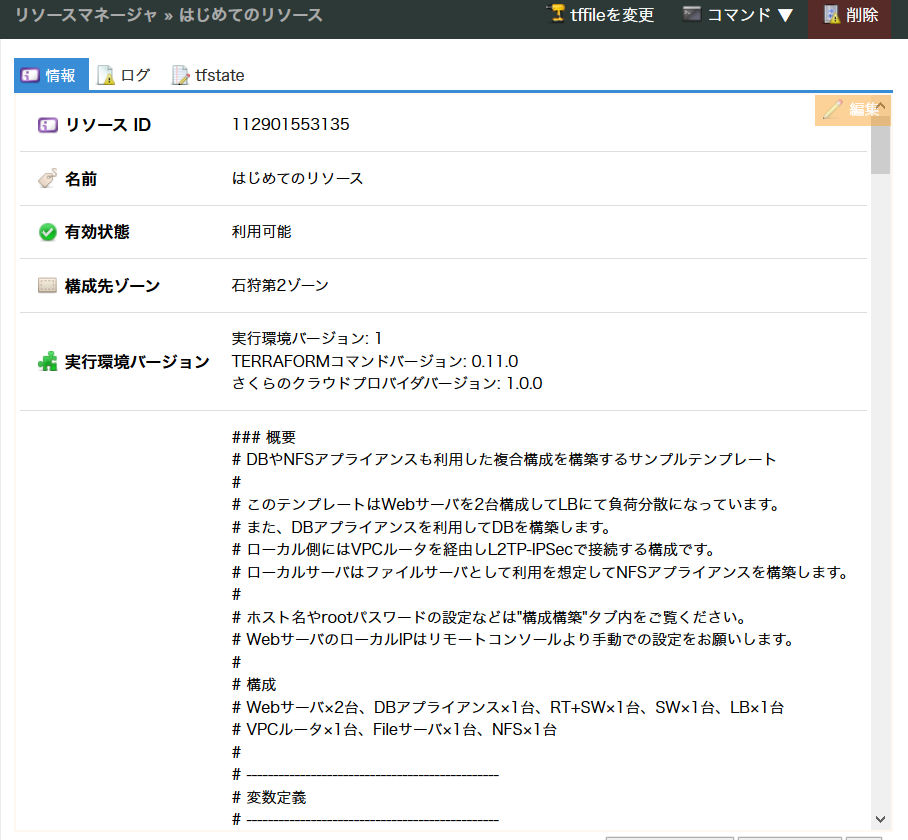
Task: Click the keyboard icon next to 構成先ゾーン
Action: click(46, 286)
